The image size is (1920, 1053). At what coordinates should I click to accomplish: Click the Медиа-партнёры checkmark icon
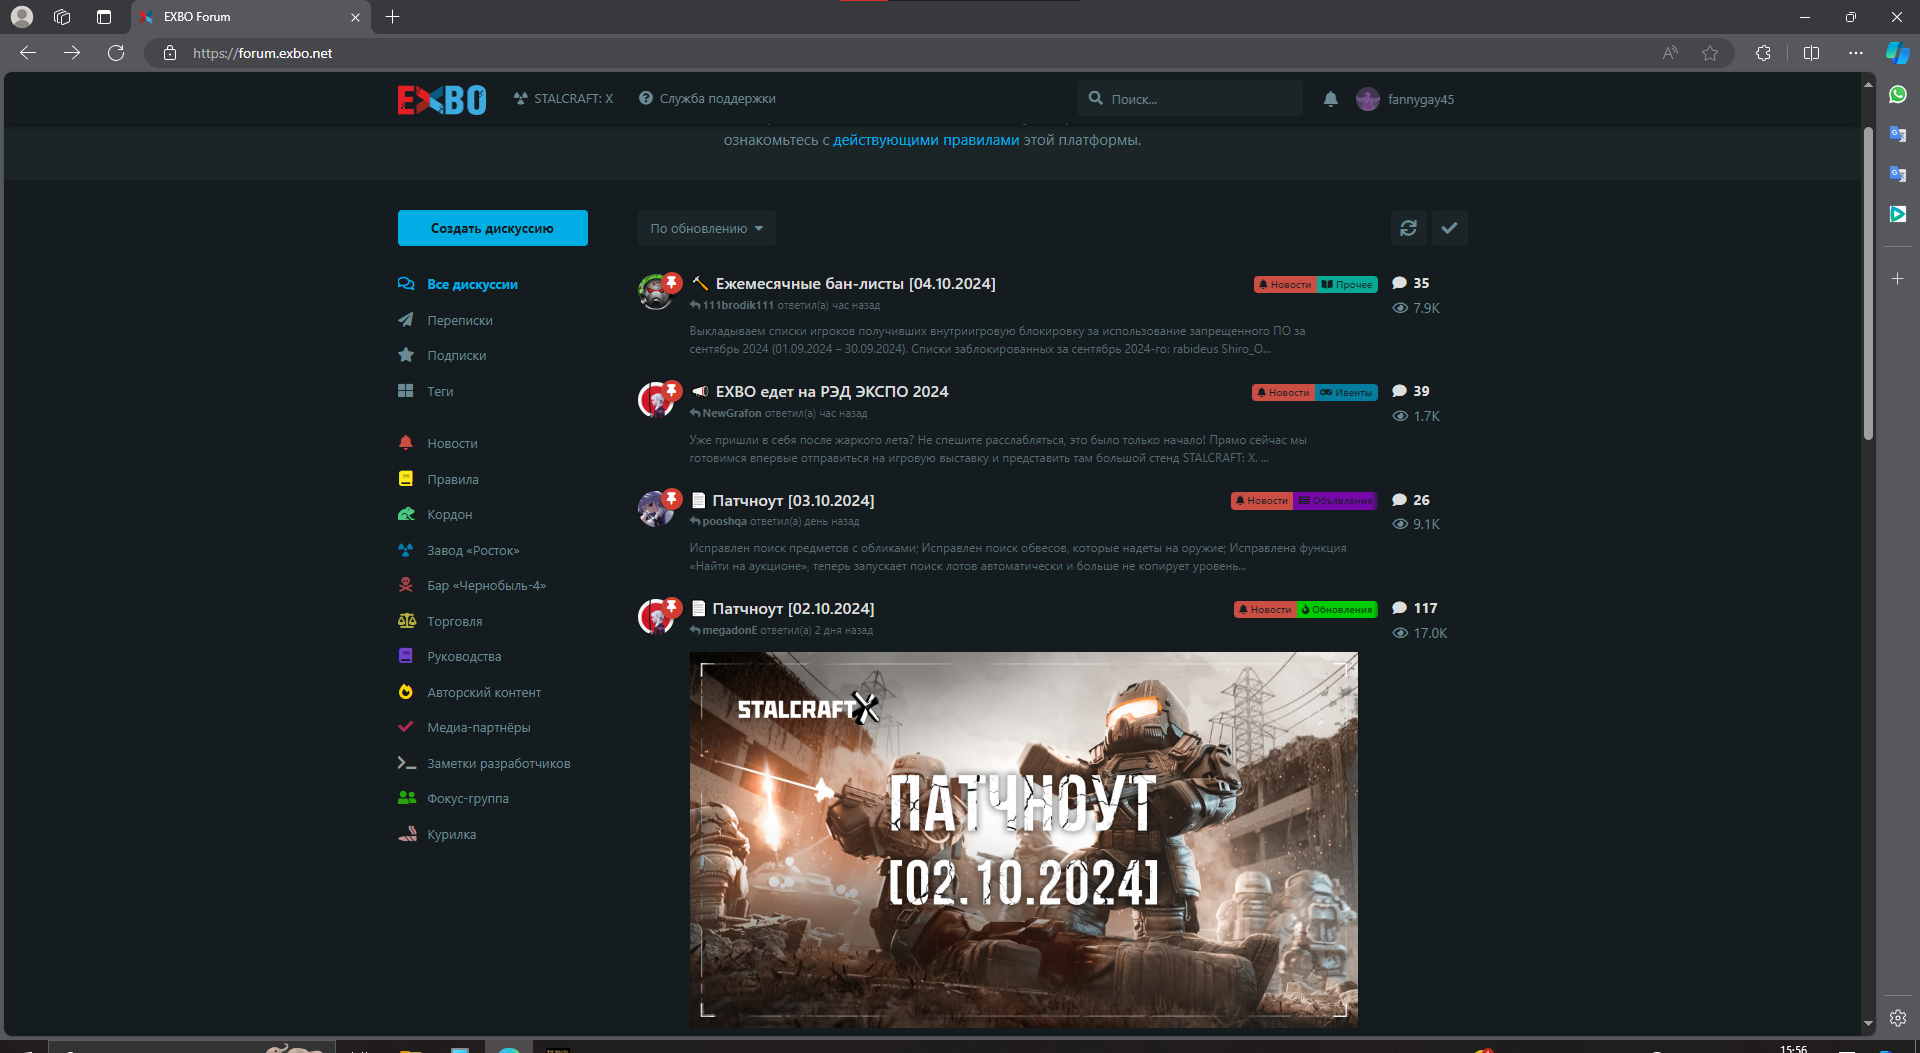coord(405,727)
